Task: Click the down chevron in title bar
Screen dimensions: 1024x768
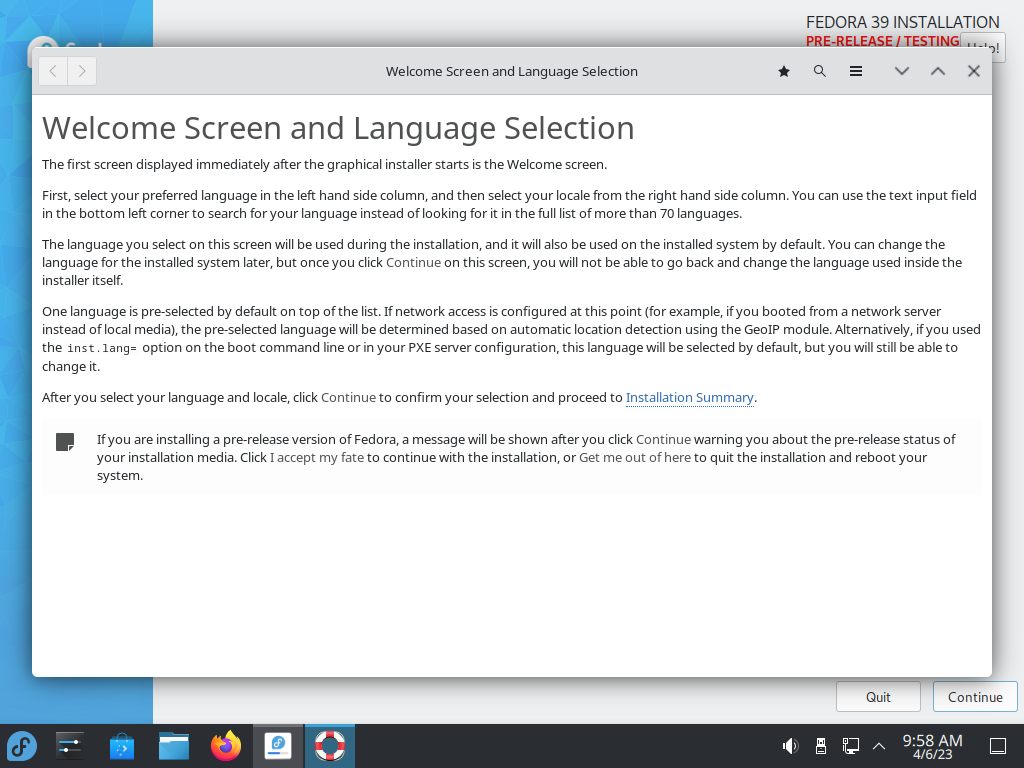Action: [x=902, y=71]
